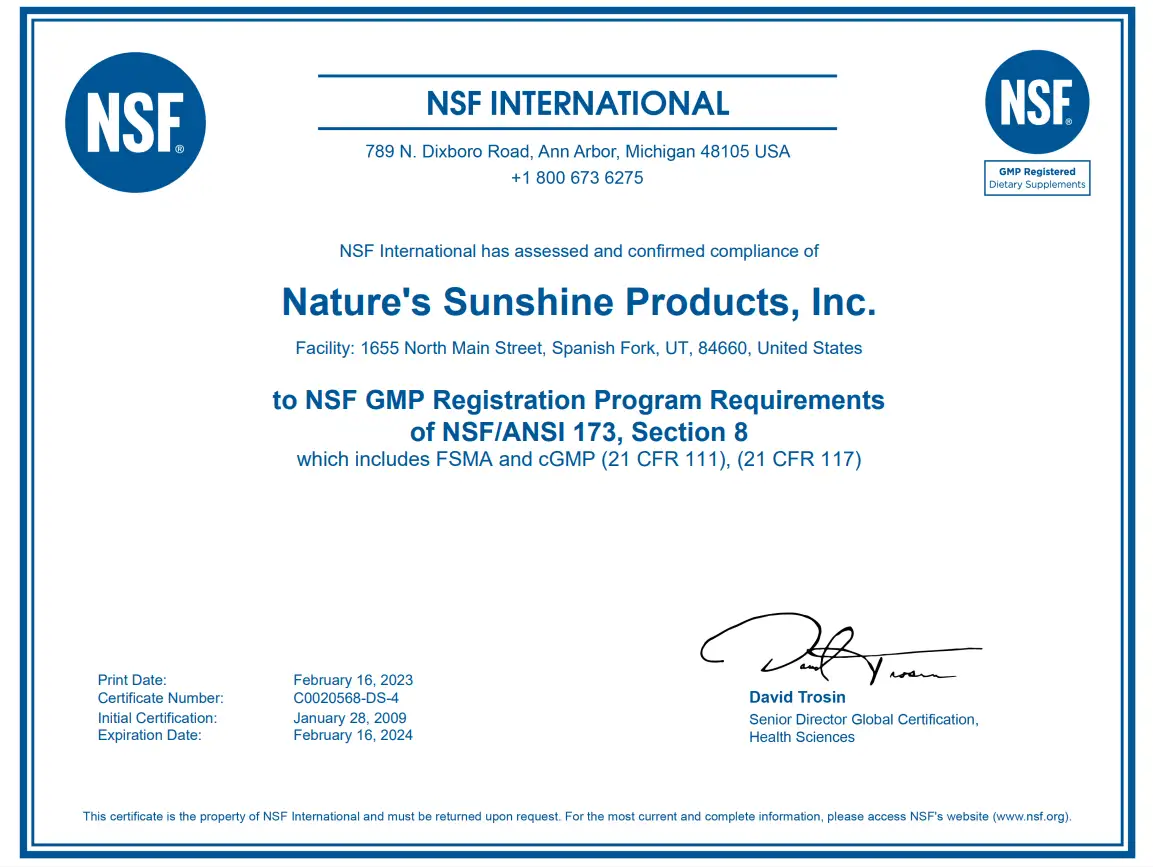
Task: Select the Senior Director Global Certification title
Action: (x=863, y=719)
